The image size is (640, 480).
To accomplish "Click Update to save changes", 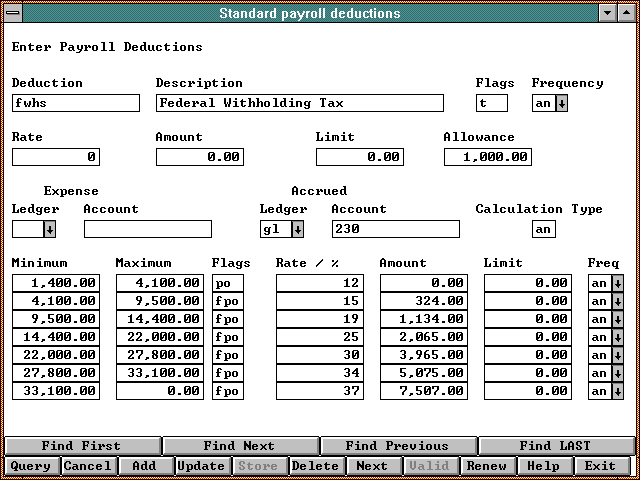I will click(x=201, y=466).
